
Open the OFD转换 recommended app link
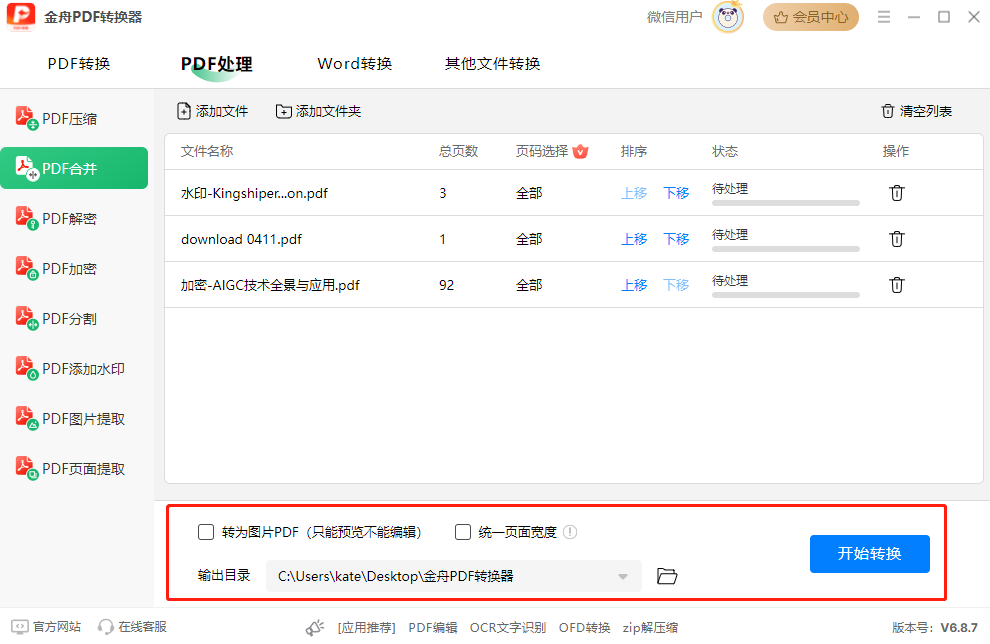584,628
